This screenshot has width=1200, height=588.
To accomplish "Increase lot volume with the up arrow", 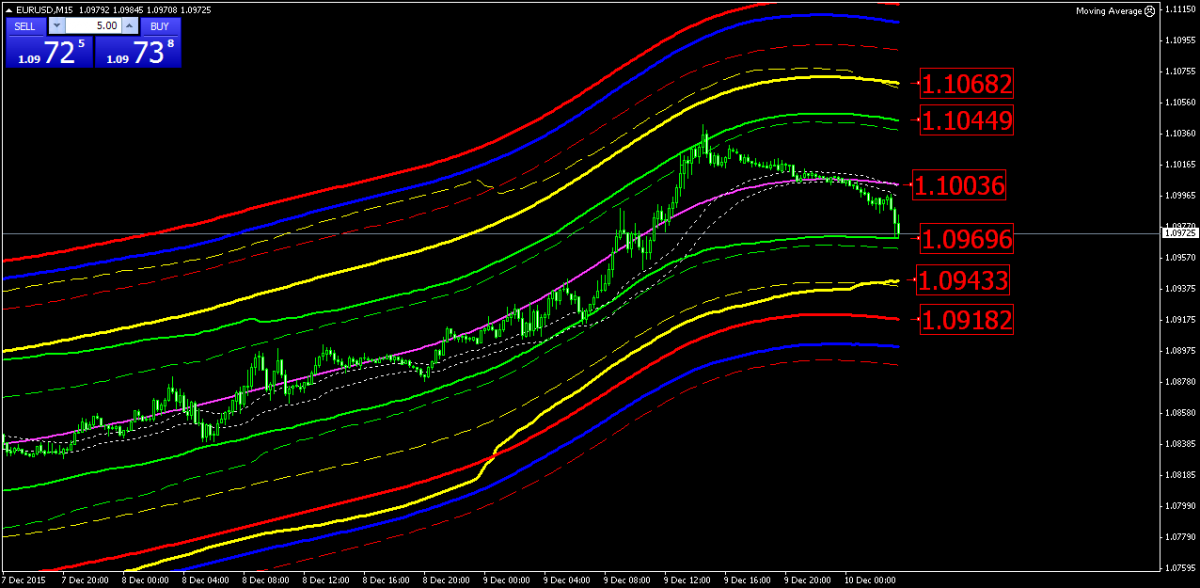I will click(x=128, y=26).
